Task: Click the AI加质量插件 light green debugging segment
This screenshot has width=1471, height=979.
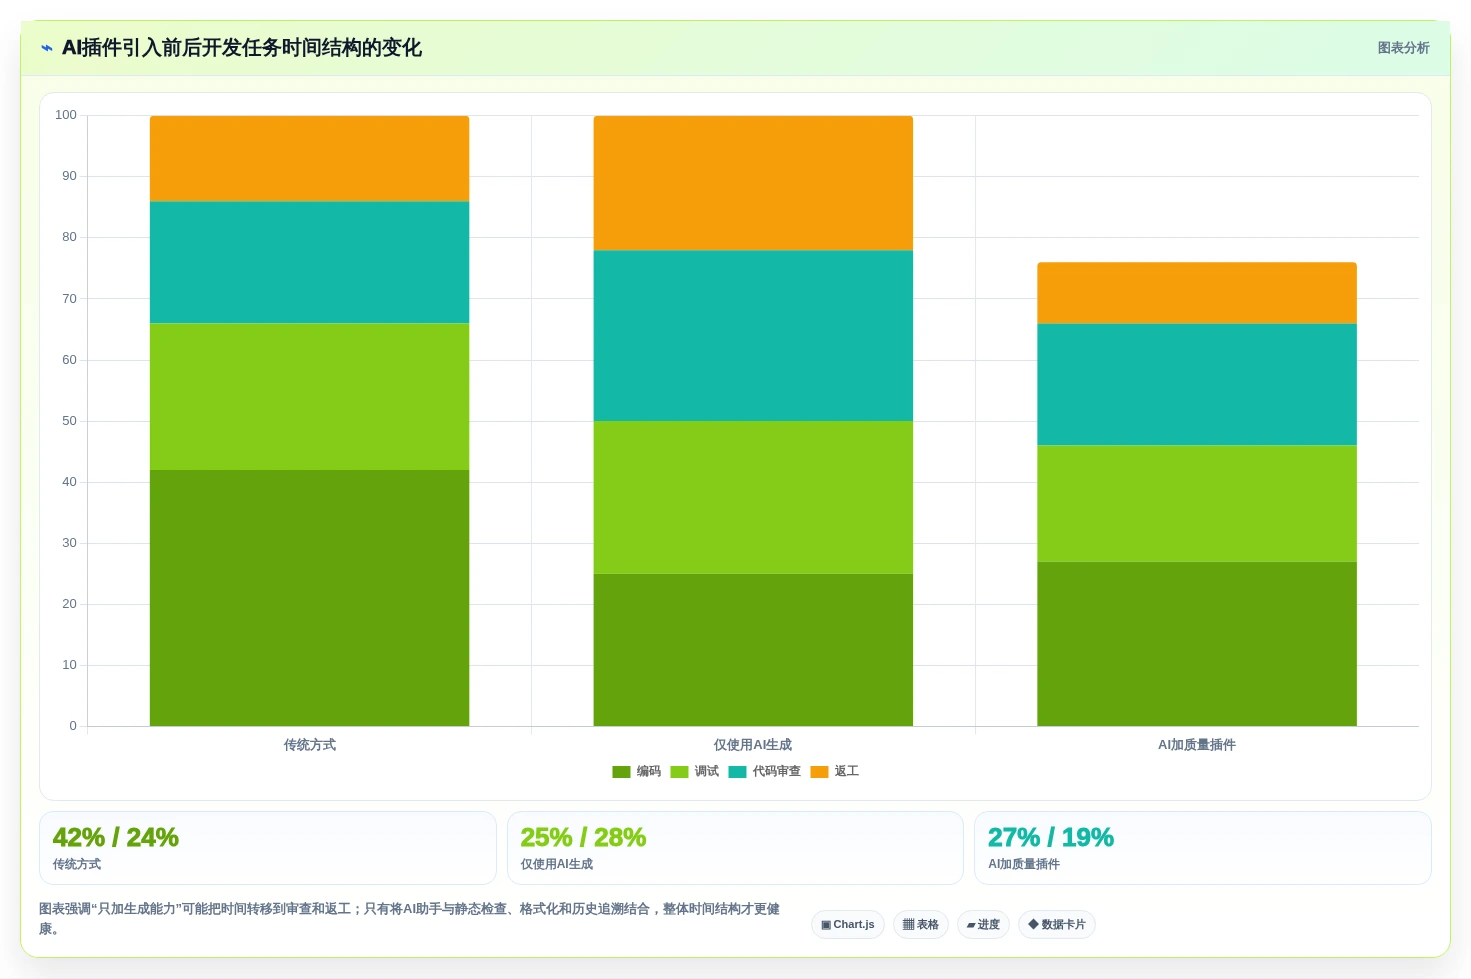Action: [x=1197, y=503]
